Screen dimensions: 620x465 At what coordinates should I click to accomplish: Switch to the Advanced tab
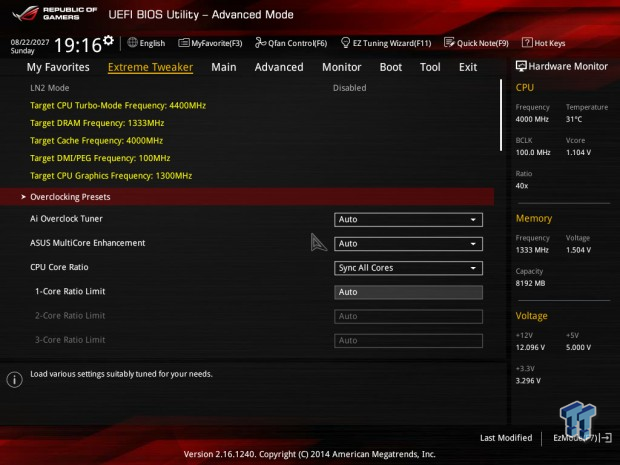(279, 67)
